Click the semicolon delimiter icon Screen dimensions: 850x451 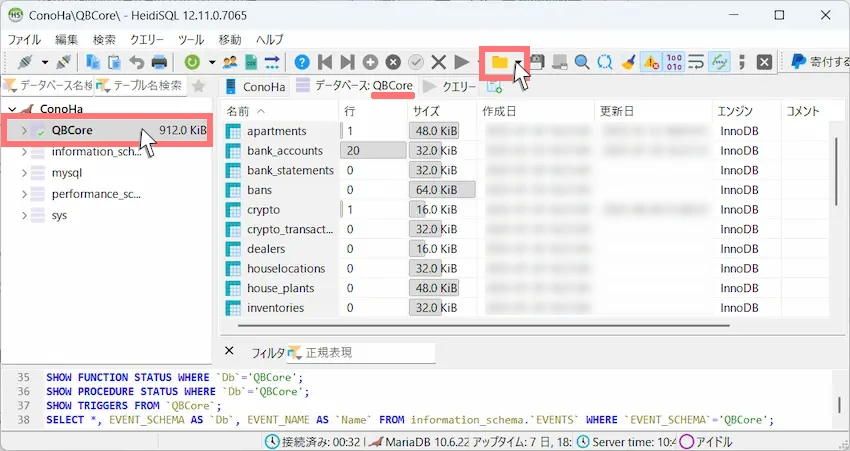click(742, 62)
